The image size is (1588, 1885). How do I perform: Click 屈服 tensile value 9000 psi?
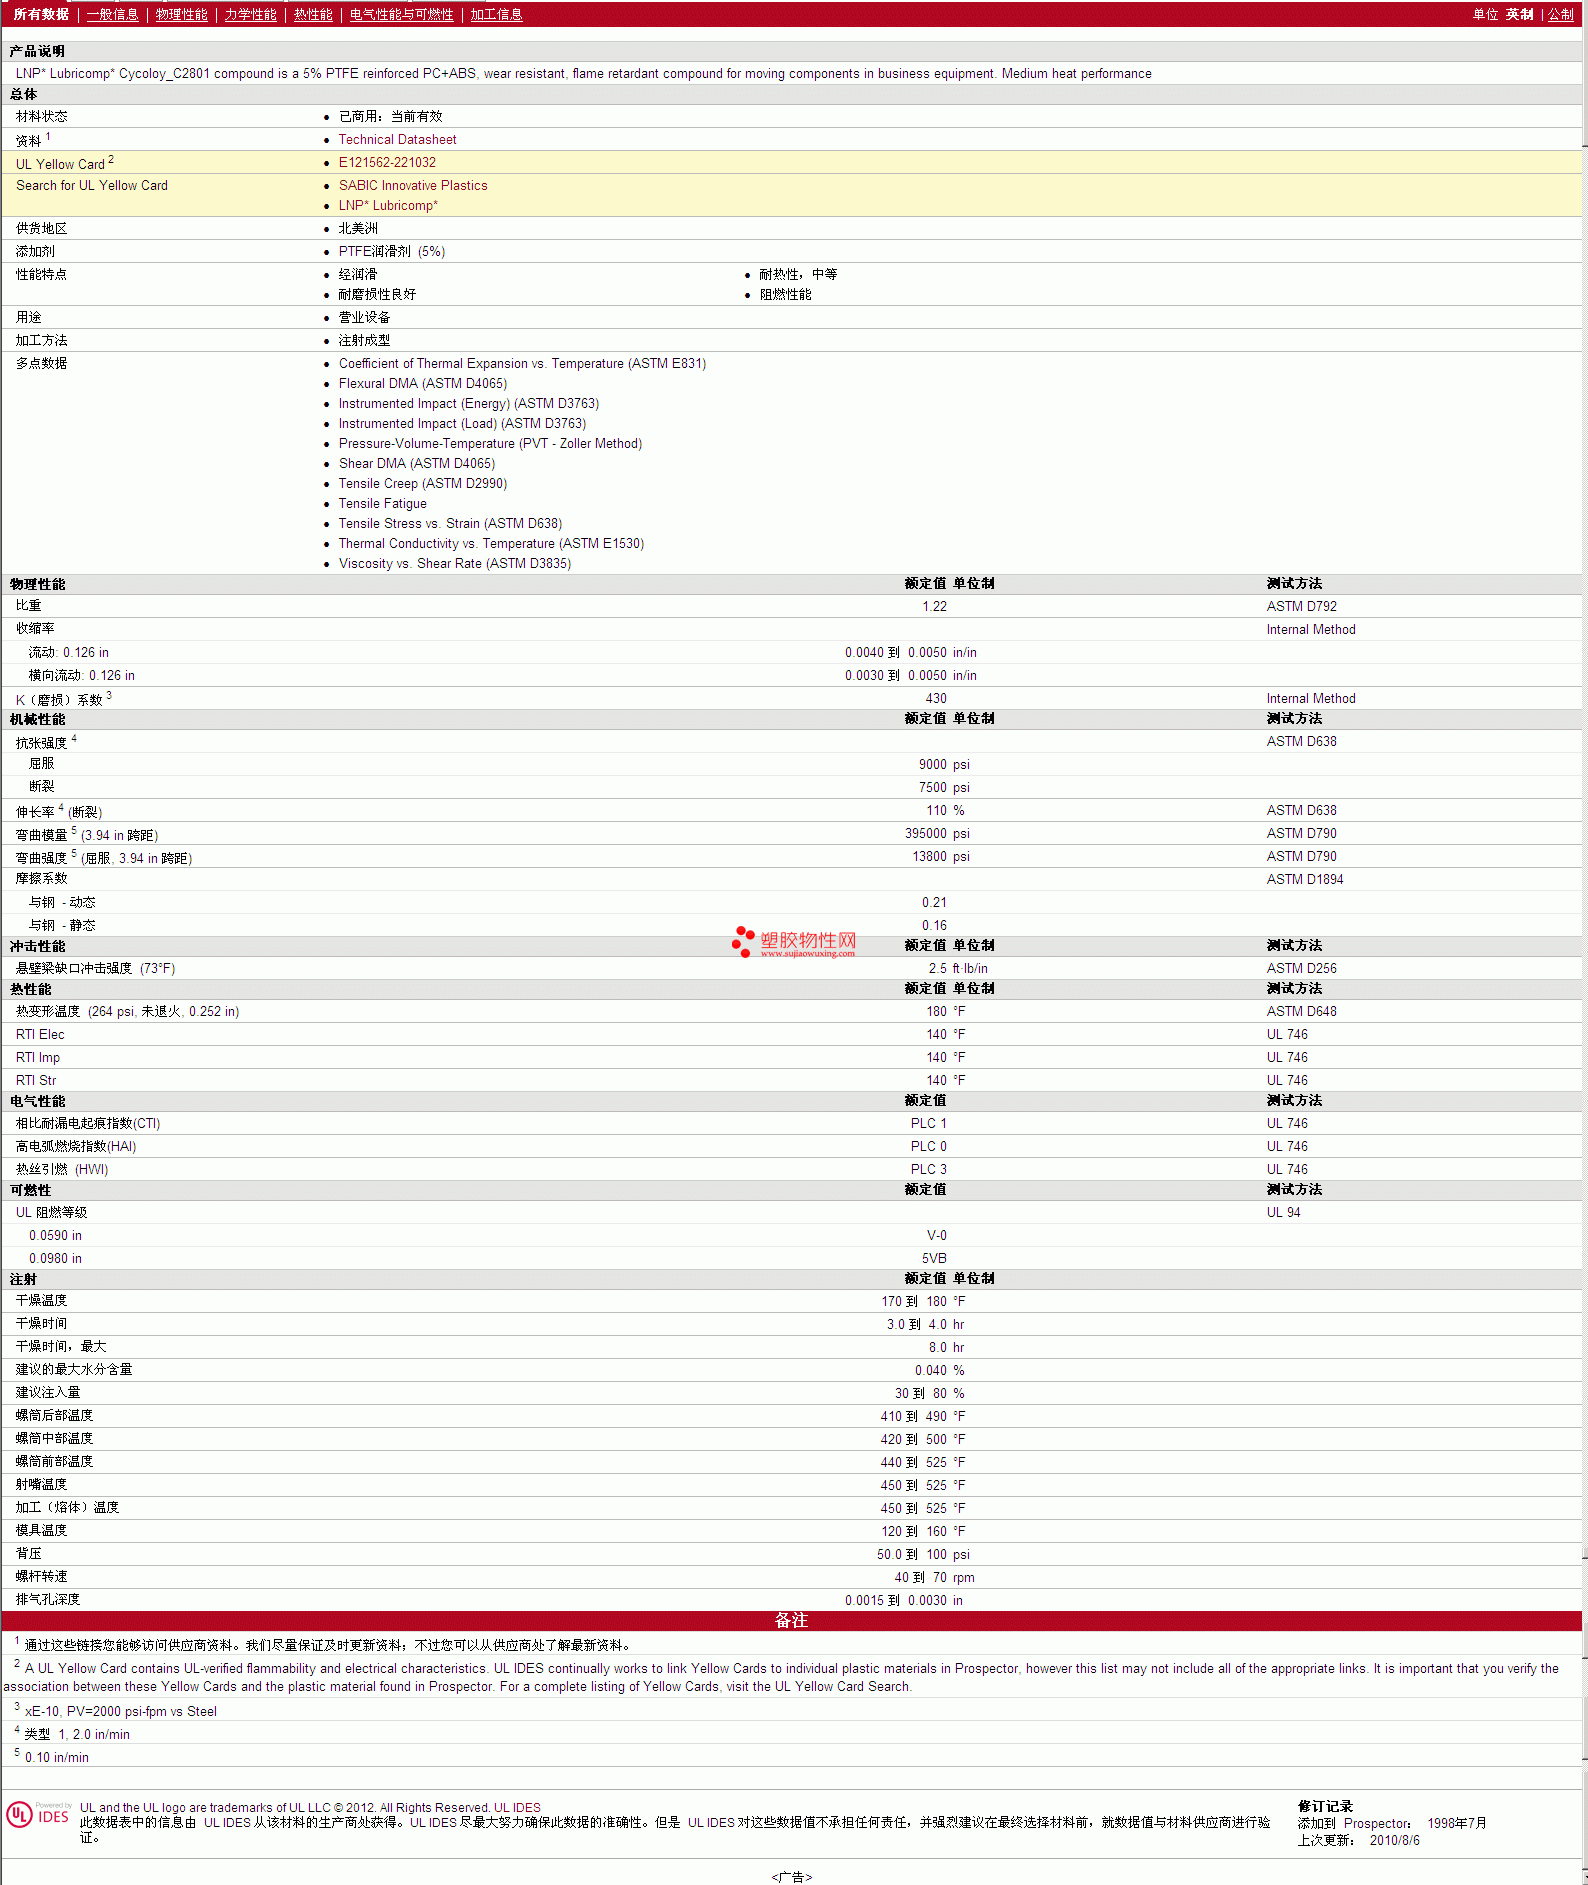pos(944,765)
